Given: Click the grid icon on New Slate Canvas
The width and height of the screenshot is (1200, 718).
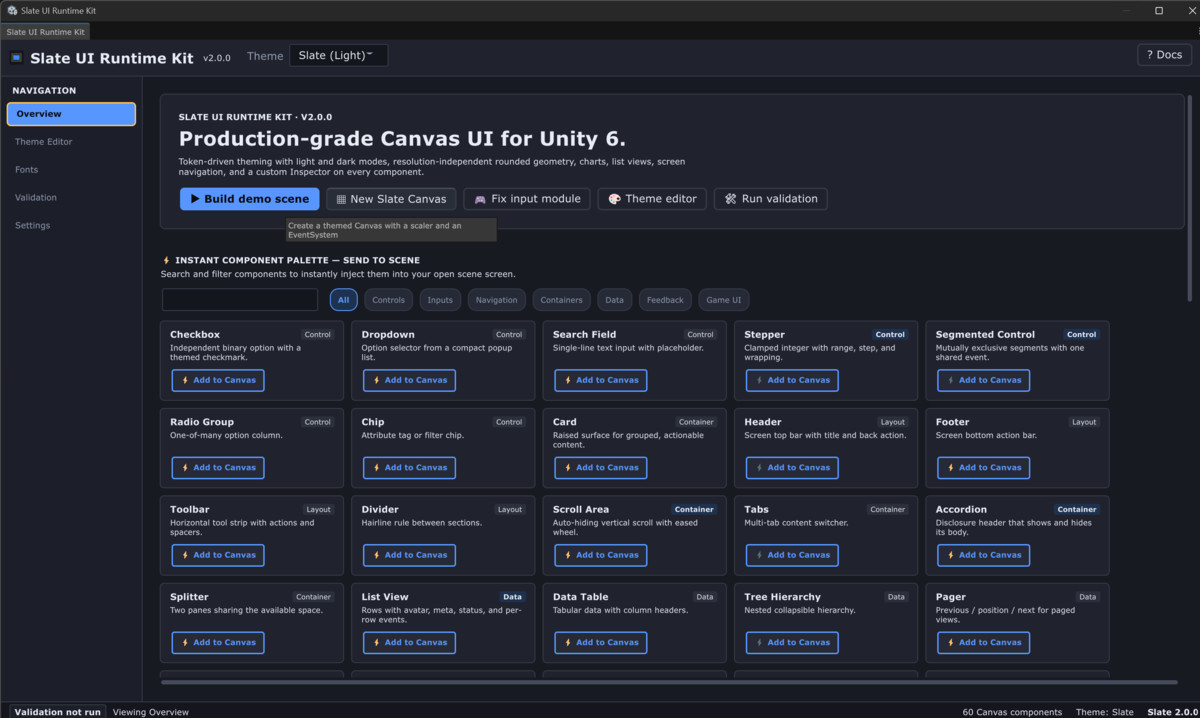Looking at the screenshot, I should 341,199.
